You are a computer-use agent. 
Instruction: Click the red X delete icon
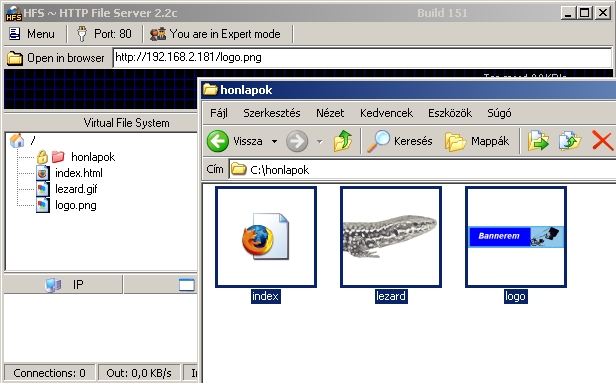point(603,141)
